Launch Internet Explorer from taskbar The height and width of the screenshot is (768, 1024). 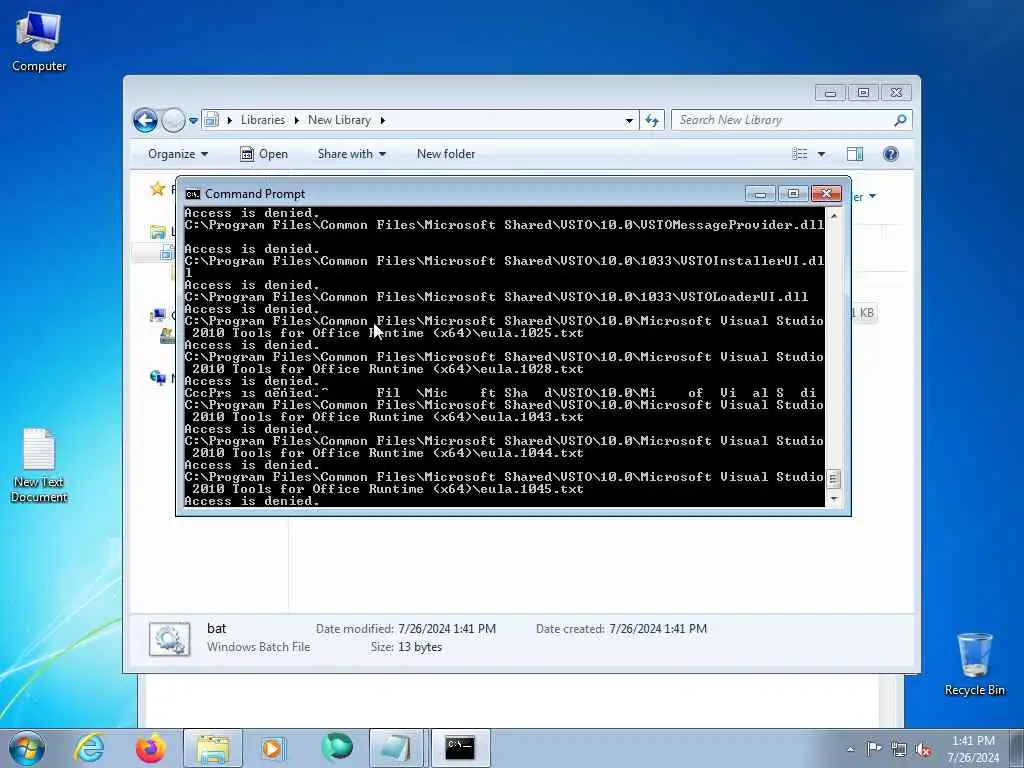(89, 748)
